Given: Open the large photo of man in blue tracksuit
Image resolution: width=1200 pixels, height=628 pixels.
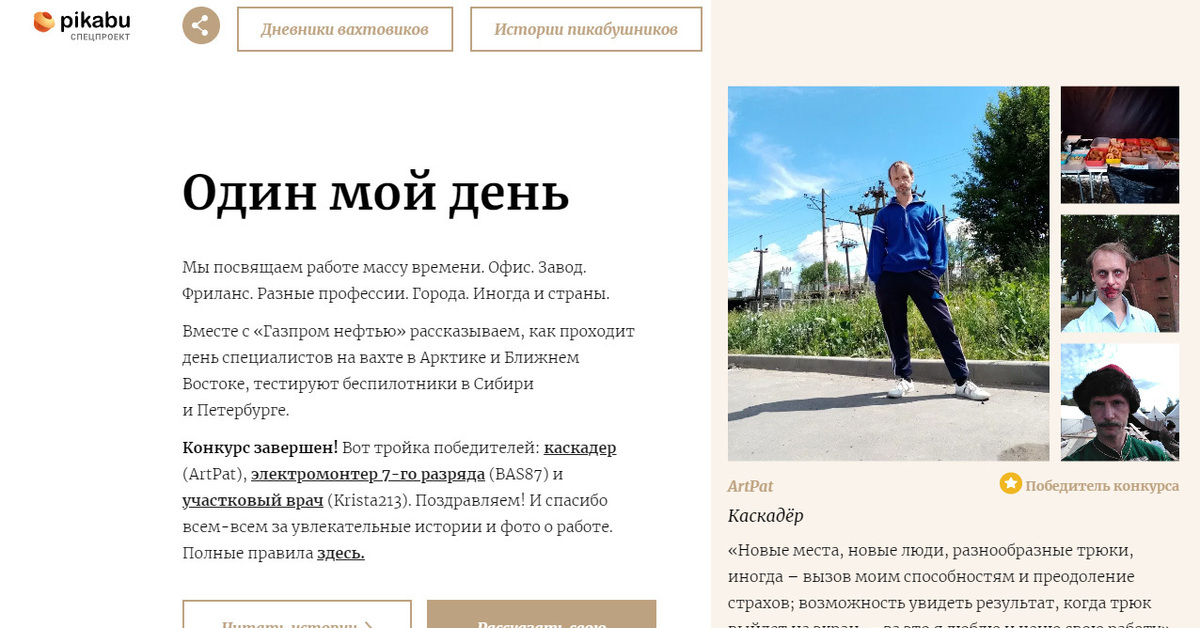Looking at the screenshot, I should point(889,273).
